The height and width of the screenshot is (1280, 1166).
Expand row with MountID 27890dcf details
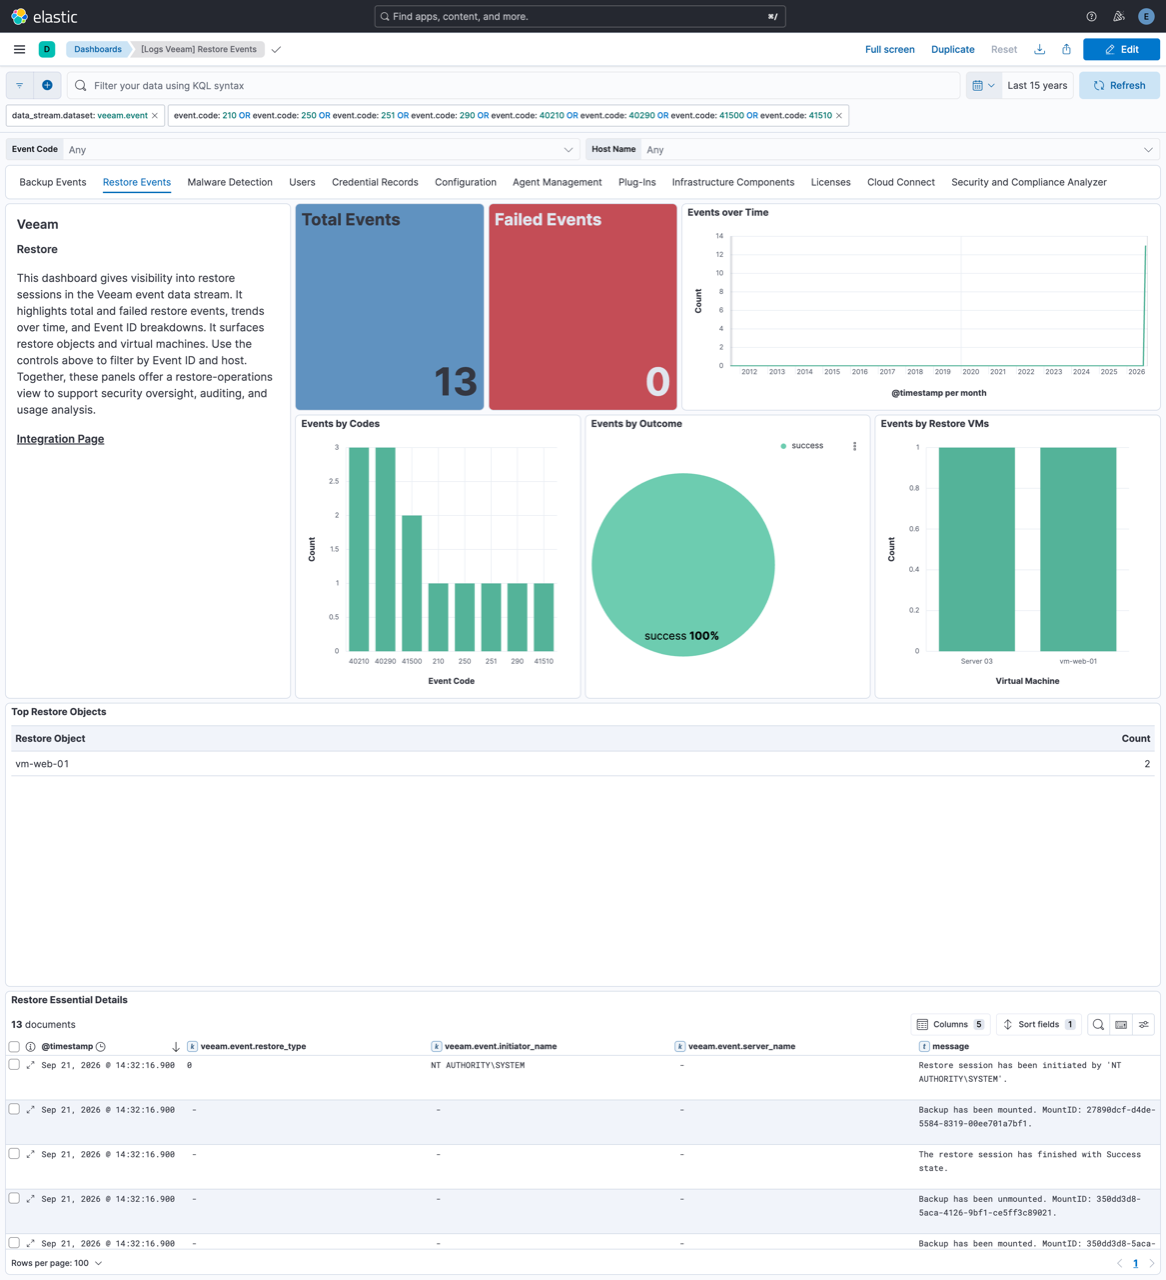(30, 1110)
